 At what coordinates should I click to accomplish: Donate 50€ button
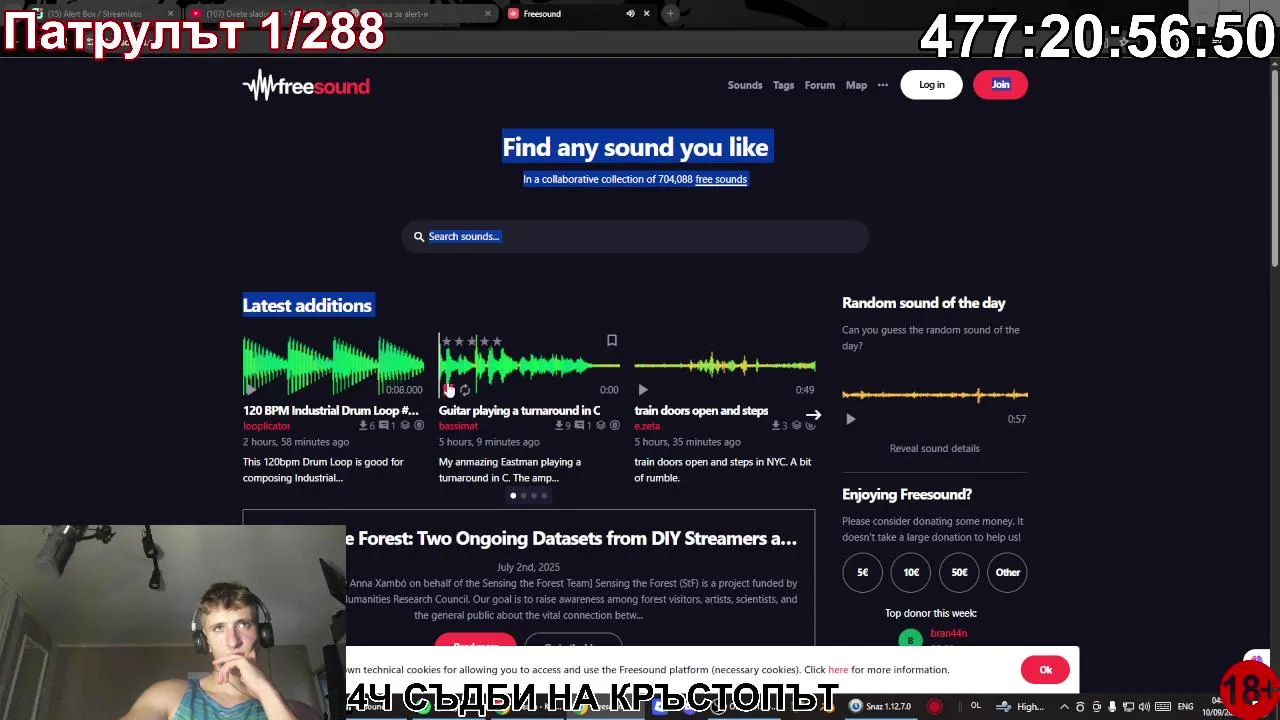click(x=959, y=572)
